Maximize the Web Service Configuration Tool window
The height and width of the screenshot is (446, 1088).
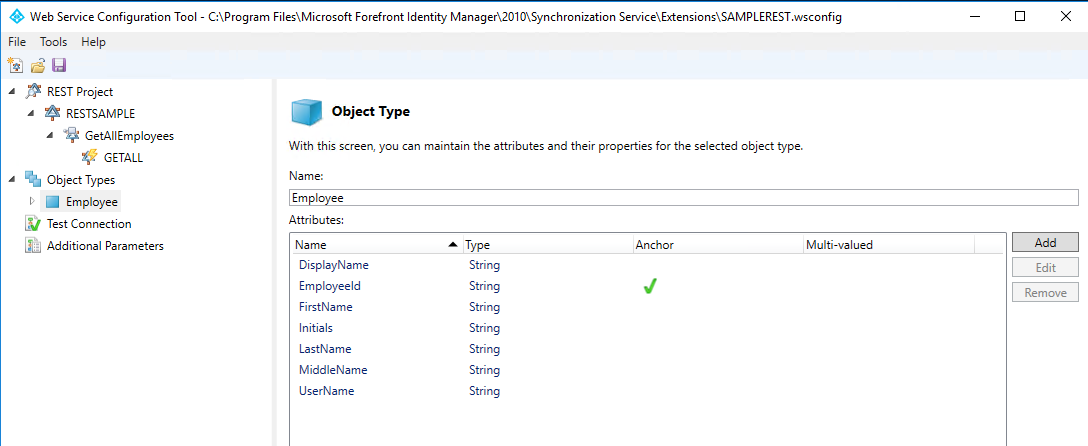pyautogui.click(x=1019, y=17)
